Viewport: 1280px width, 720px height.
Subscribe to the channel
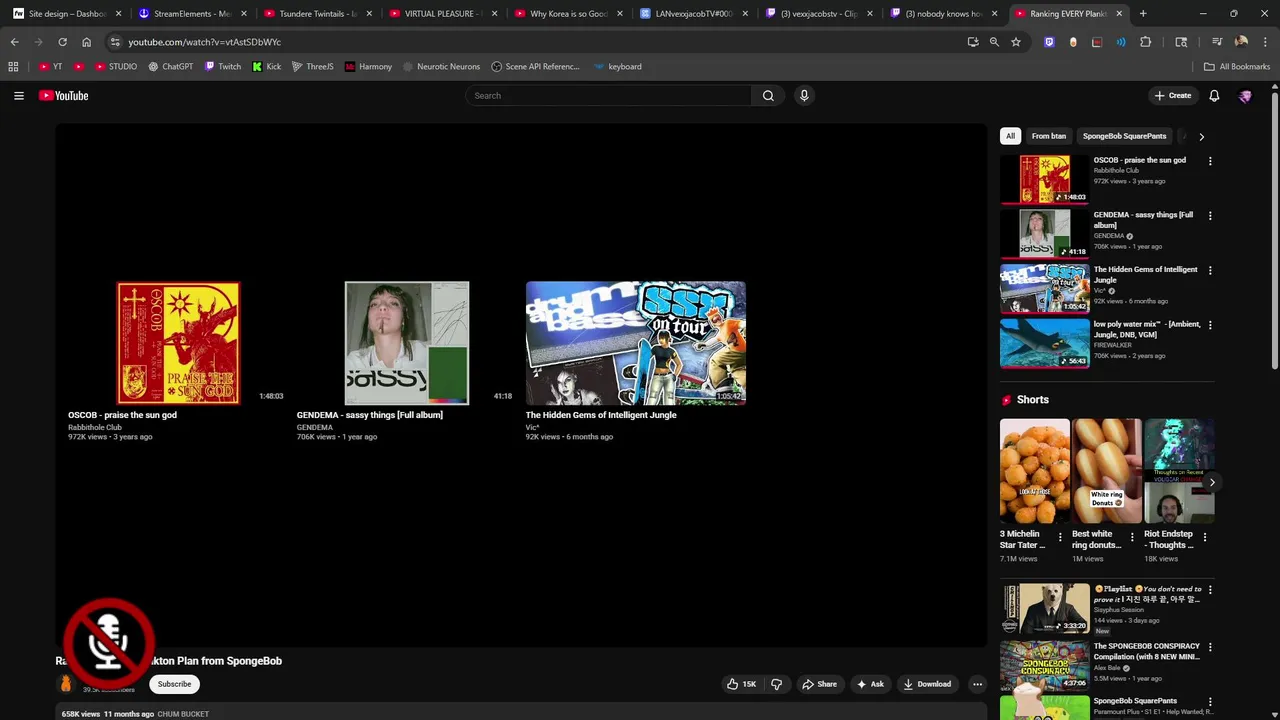174,684
